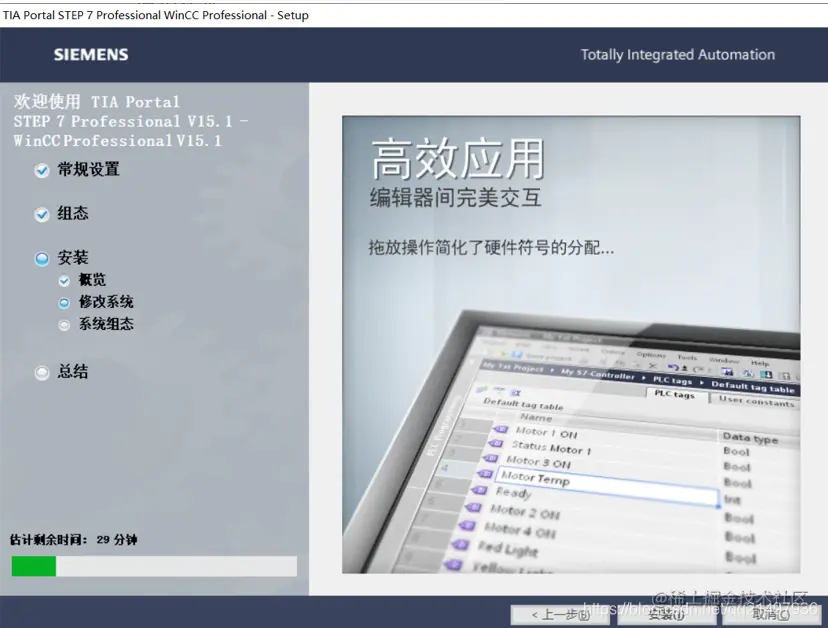Select the 修改系统 sub-step label
This screenshot has height=628, width=828.
click(x=106, y=302)
